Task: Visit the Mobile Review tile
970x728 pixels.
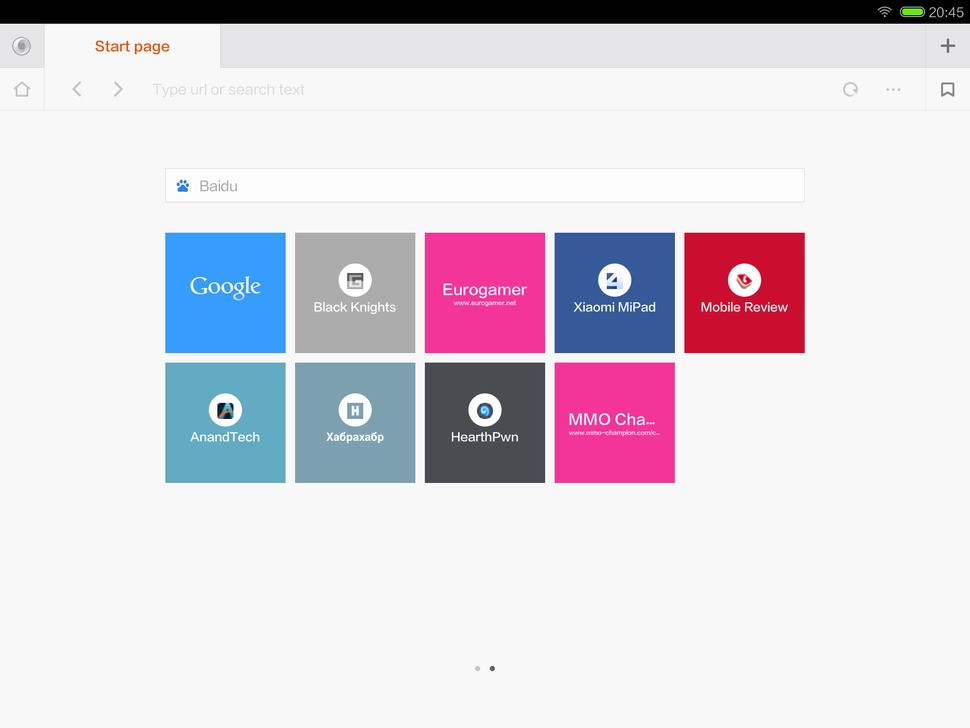Action: point(744,293)
